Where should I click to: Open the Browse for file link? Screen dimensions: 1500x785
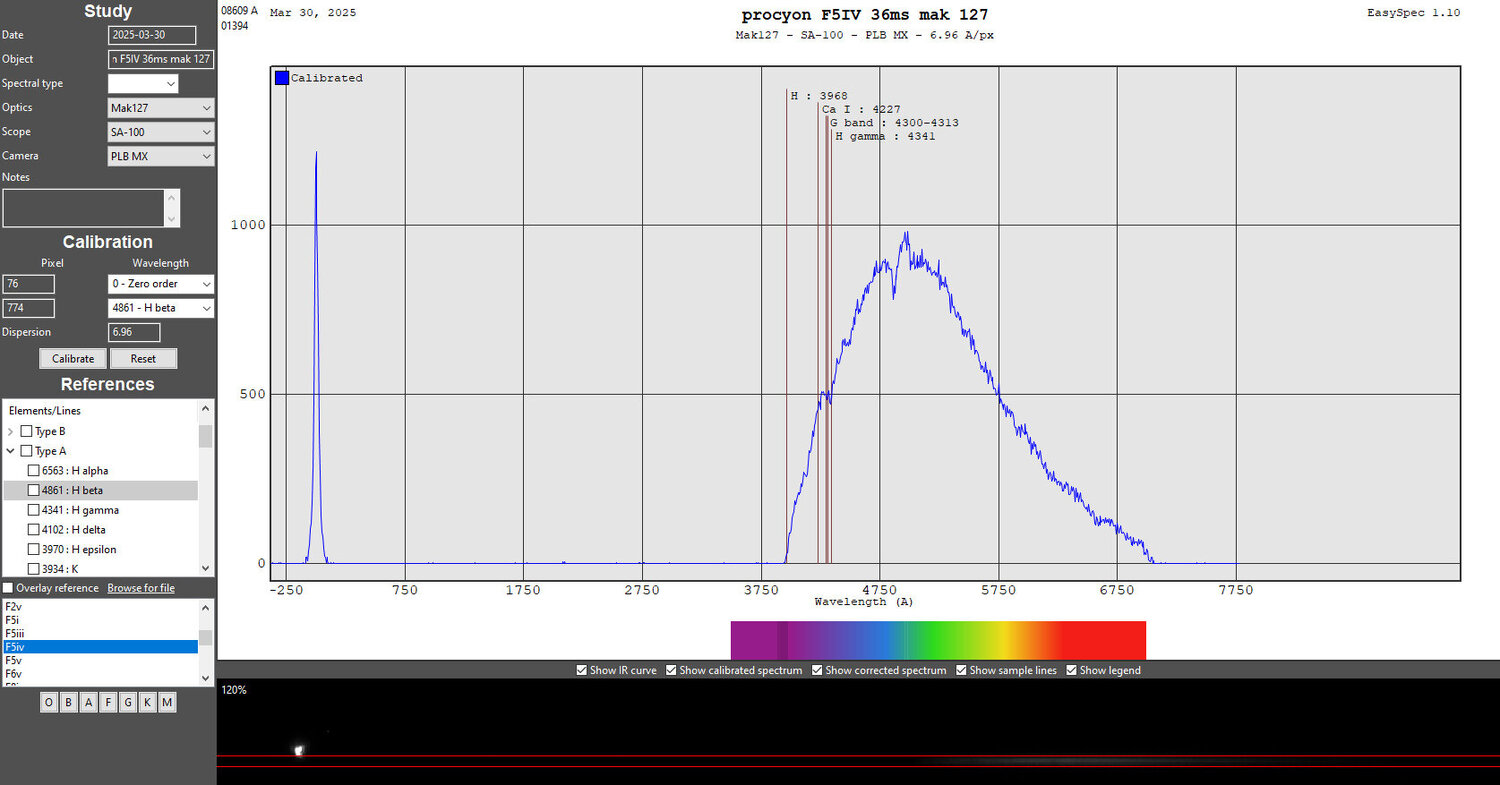click(141, 588)
